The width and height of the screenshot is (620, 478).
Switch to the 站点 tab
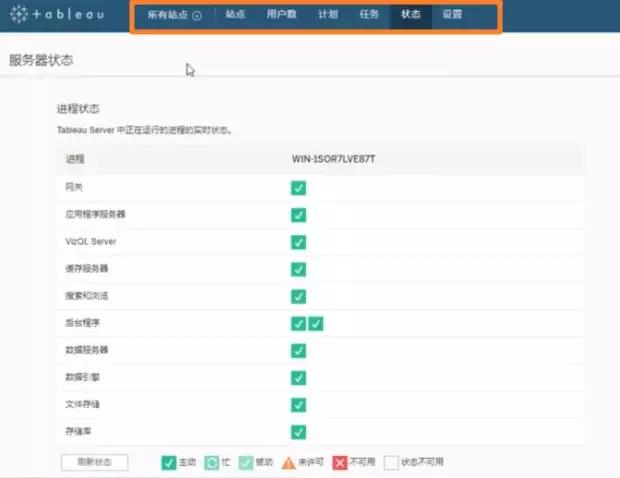[x=235, y=16]
